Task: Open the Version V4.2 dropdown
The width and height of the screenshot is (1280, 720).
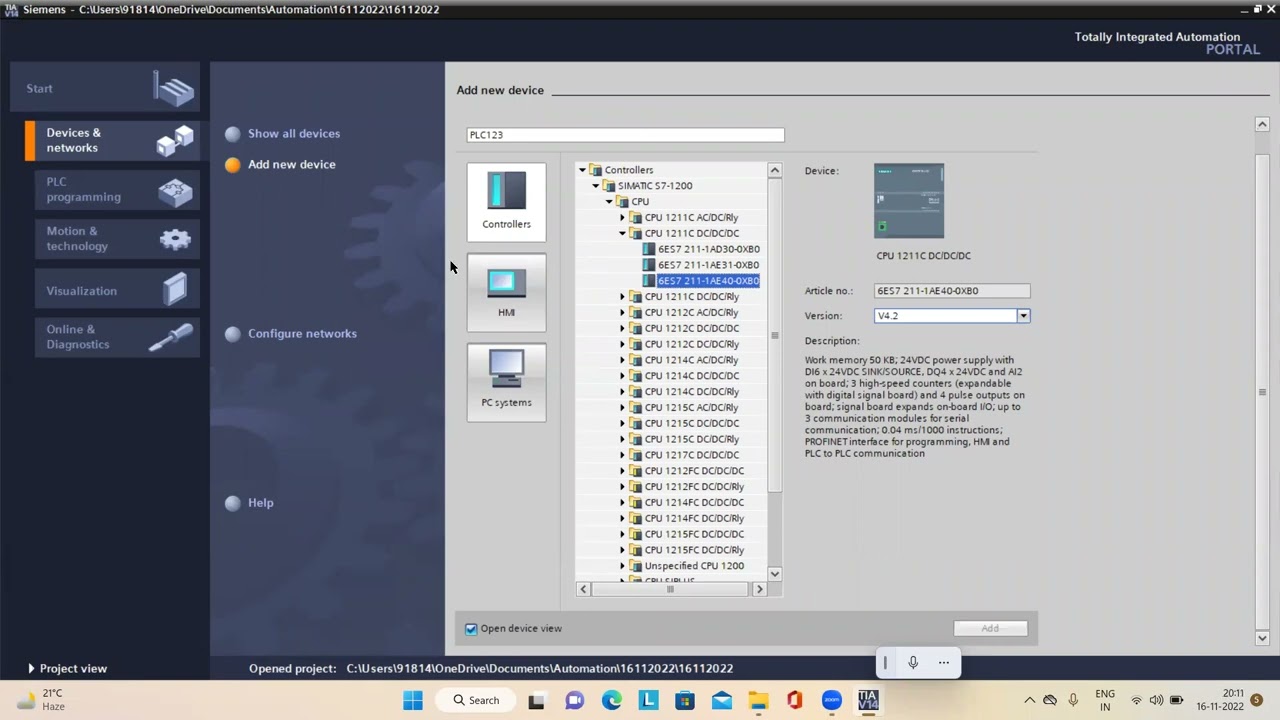Action: point(1023,315)
